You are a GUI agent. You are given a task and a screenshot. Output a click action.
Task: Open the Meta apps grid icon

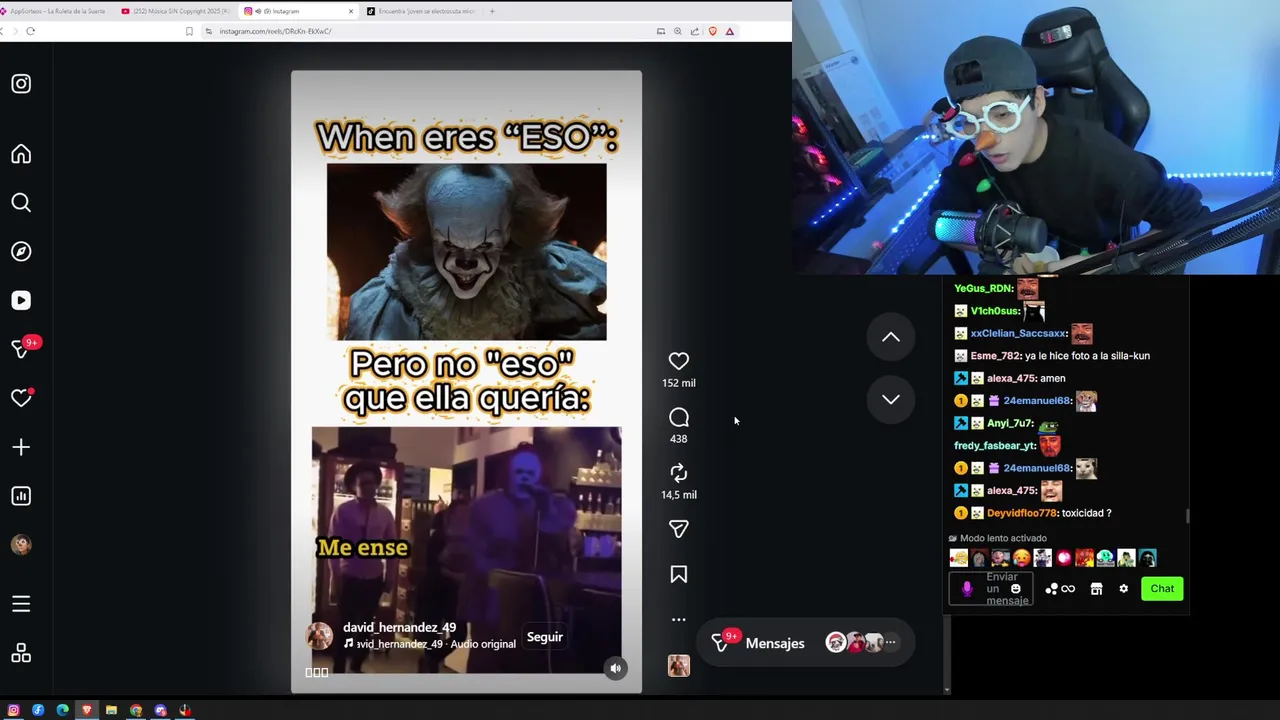21,653
